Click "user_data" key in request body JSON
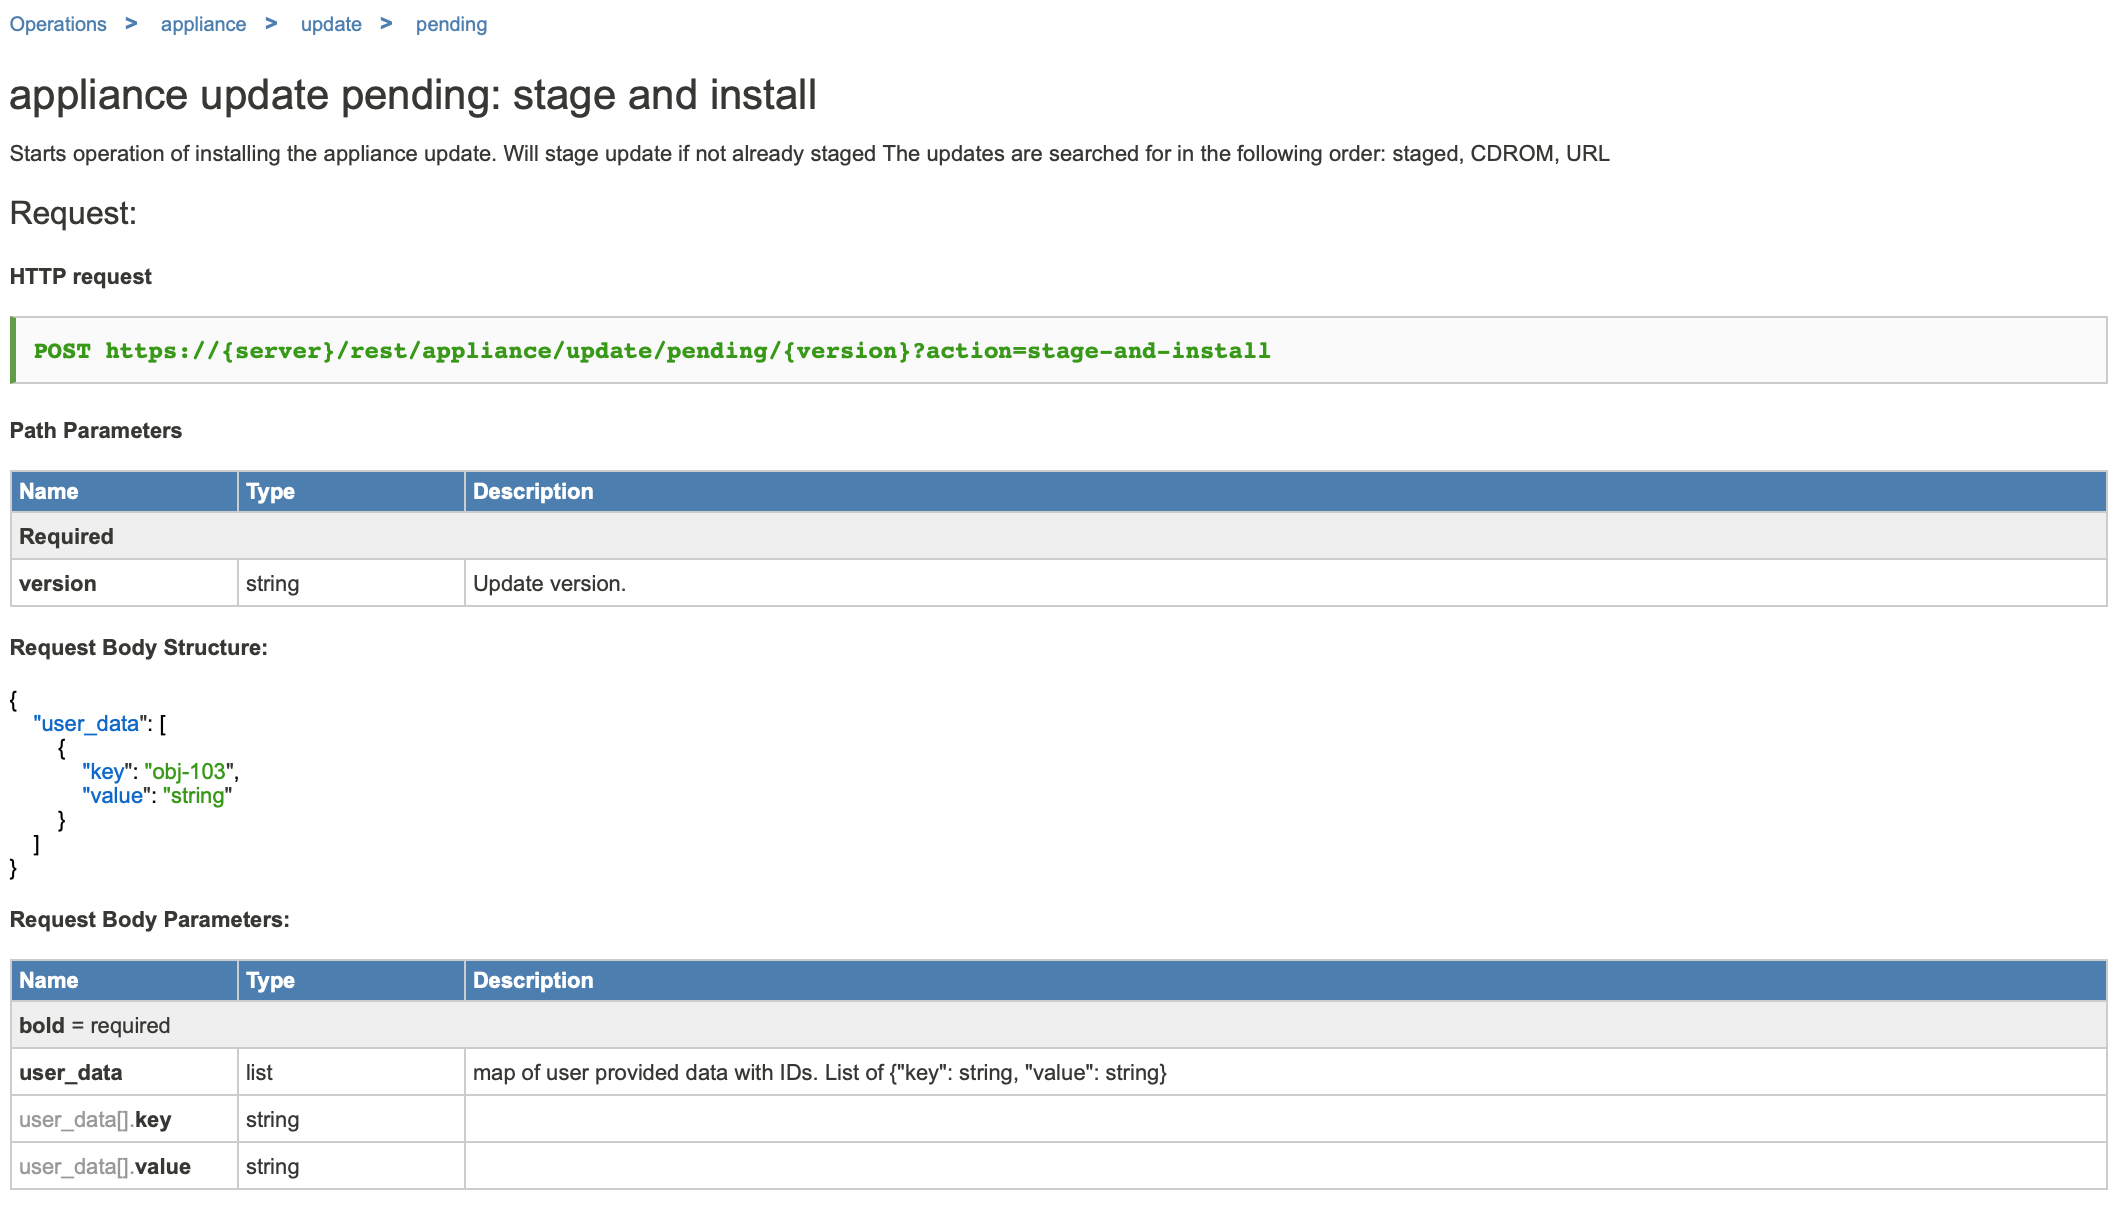Viewport: 2120px width, 1212px height. [89, 723]
